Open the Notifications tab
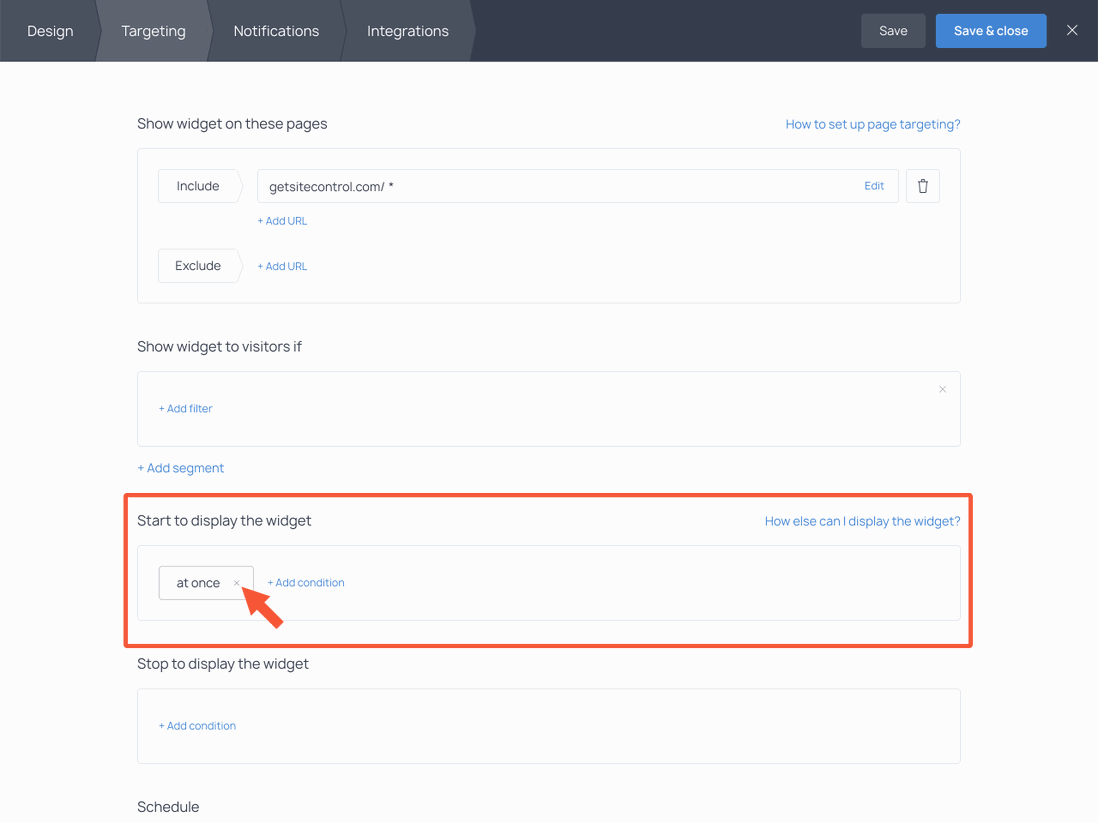The height and width of the screenshot is (823, 1098). [x=275, y=31]
